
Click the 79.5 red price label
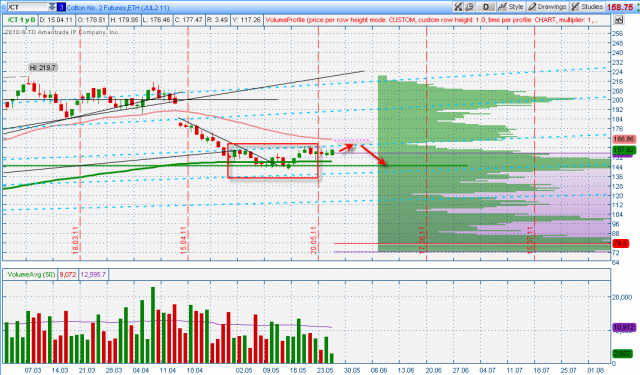pyautogui.click(x=620, y=243)
